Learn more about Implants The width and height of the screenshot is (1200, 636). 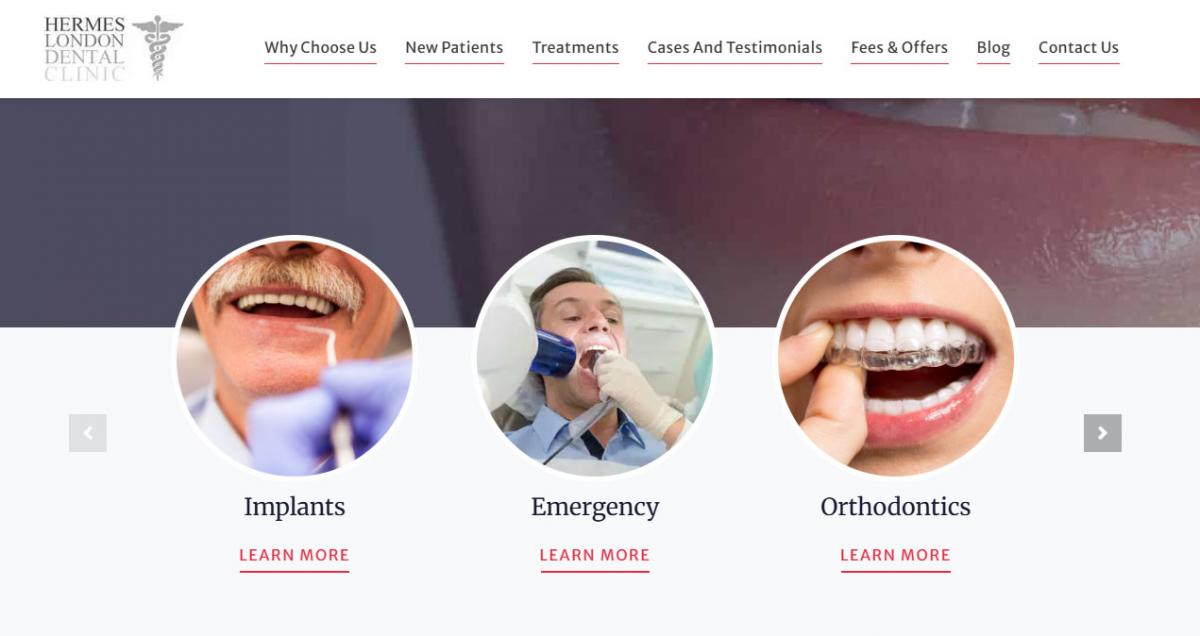coord(294,556)
